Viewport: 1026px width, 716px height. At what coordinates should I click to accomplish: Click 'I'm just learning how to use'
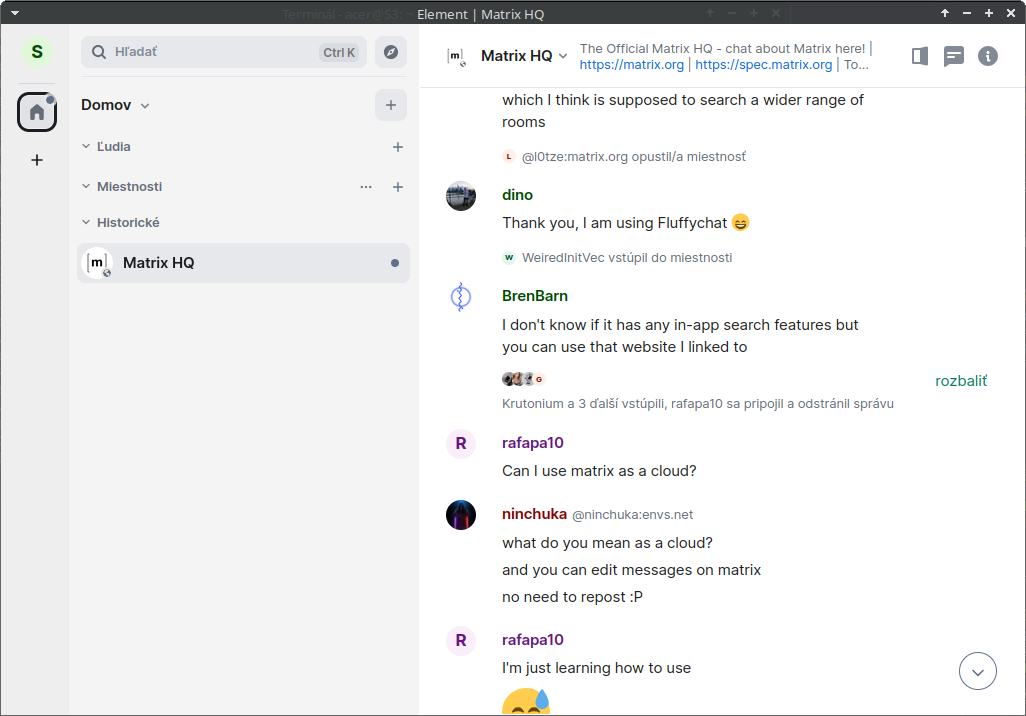point(596,668)
